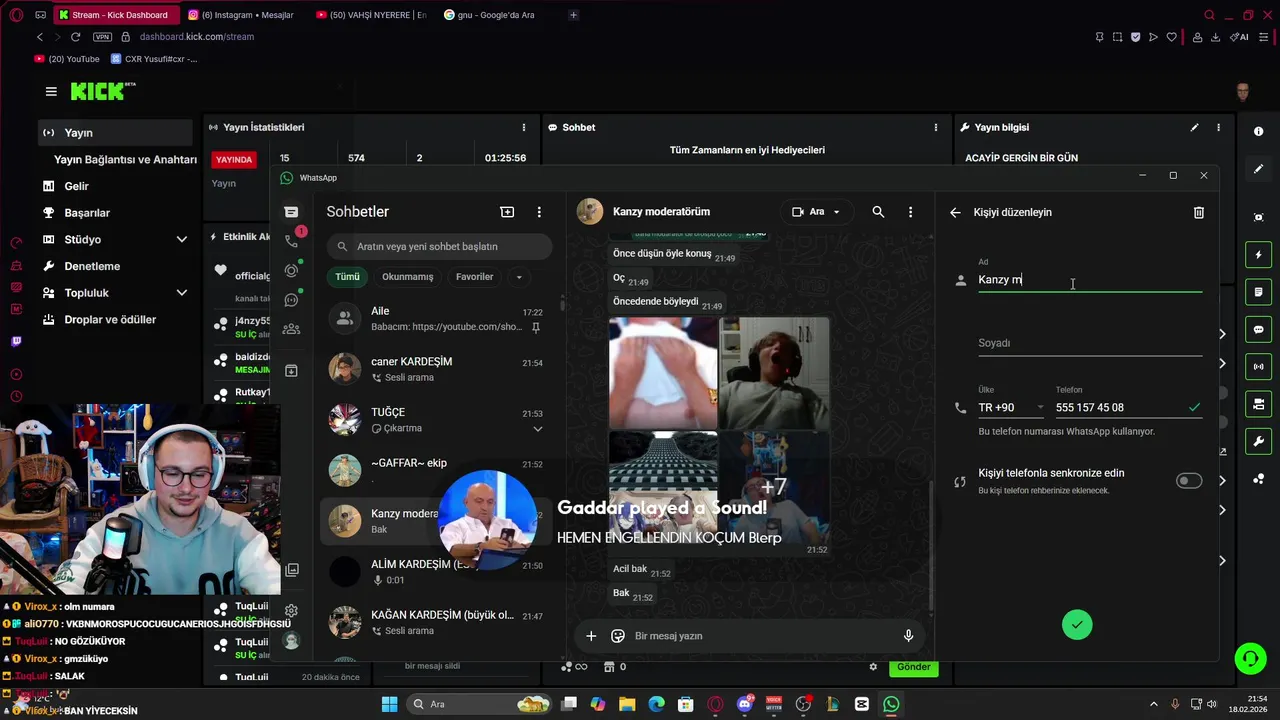Open WhatsApp Channels icon

[x=291, y=299]
